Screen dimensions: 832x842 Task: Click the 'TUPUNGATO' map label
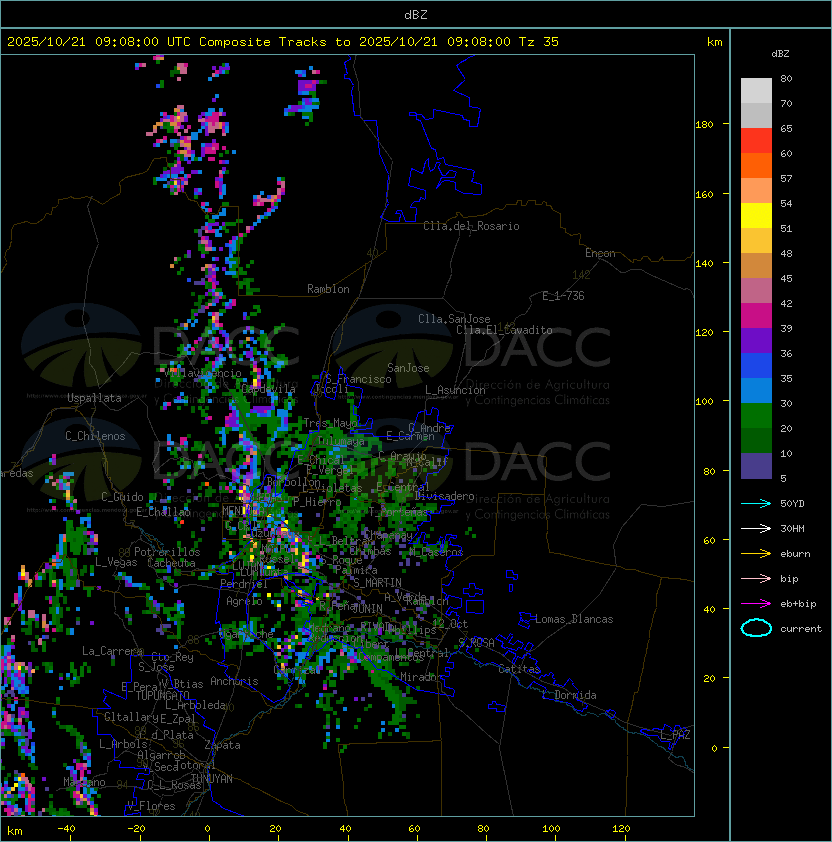[162, 695]
